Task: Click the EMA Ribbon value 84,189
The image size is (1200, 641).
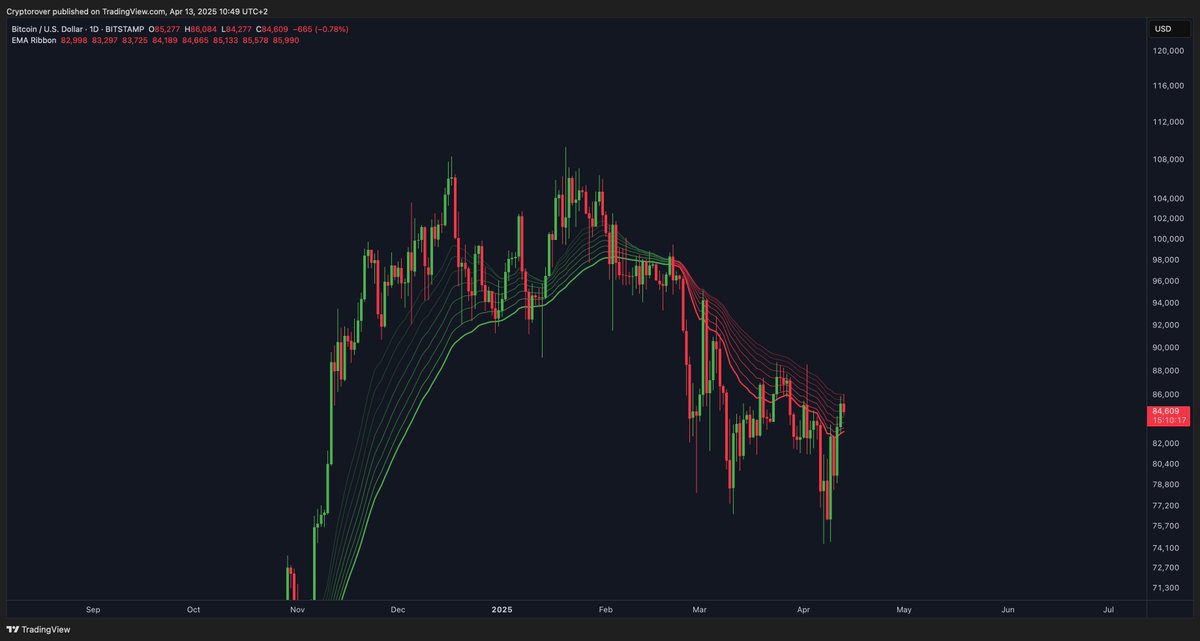Action: point(164,40)
